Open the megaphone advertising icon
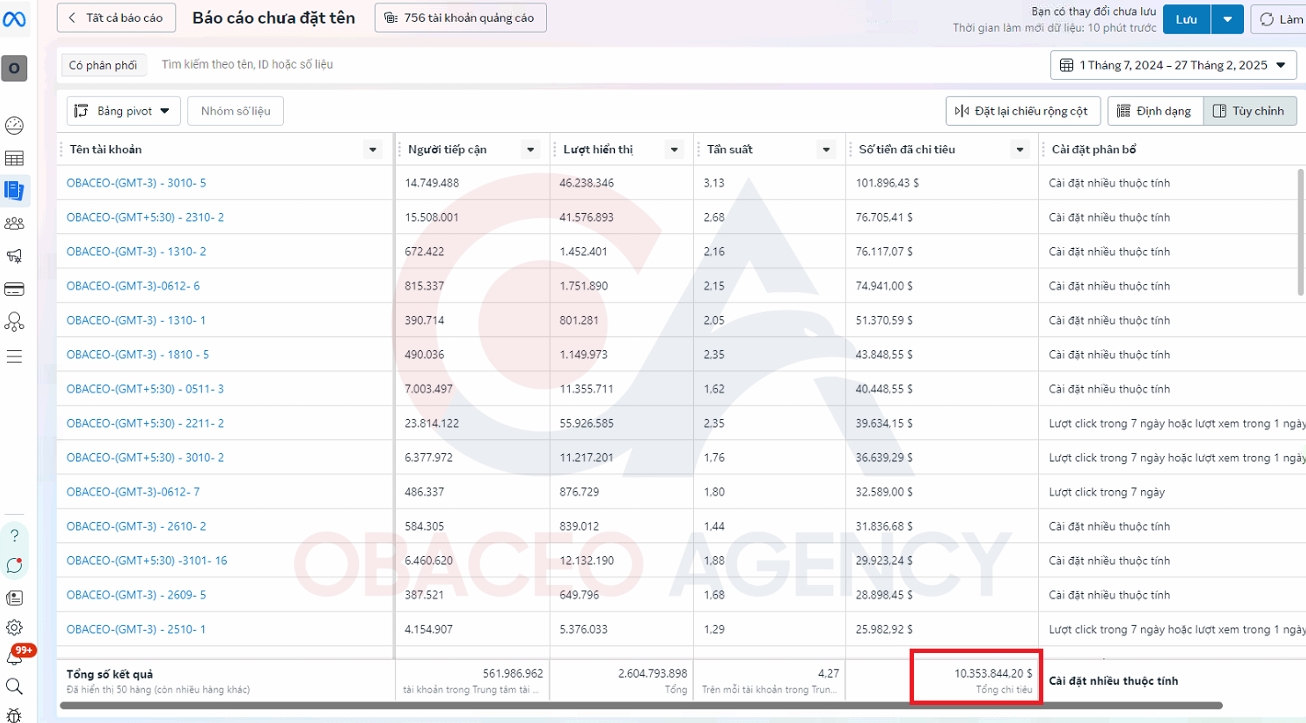 (14, 256)
